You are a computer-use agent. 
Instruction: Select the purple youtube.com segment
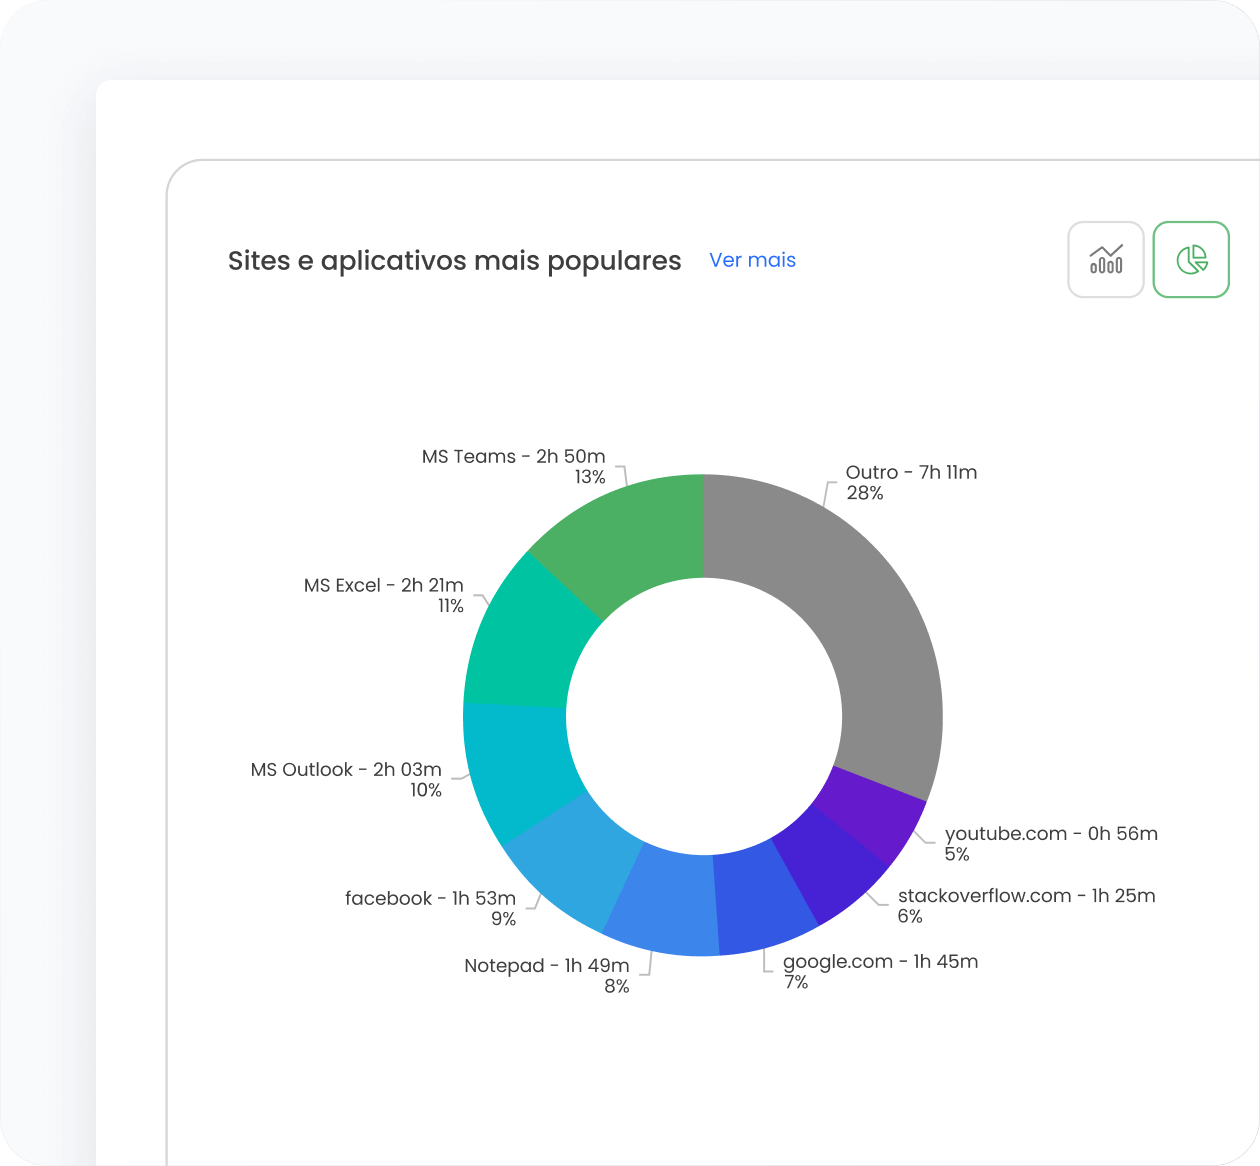(870, 810)
